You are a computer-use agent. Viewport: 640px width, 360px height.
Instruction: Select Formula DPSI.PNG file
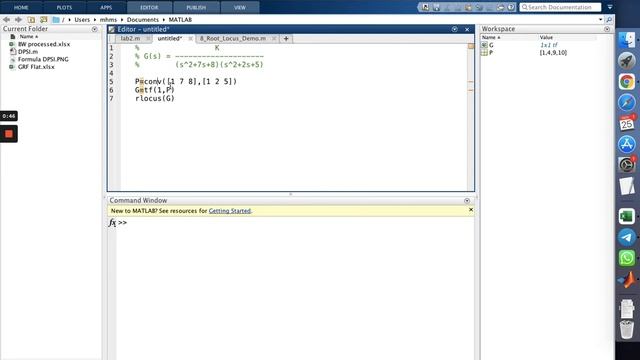(43, 59)
